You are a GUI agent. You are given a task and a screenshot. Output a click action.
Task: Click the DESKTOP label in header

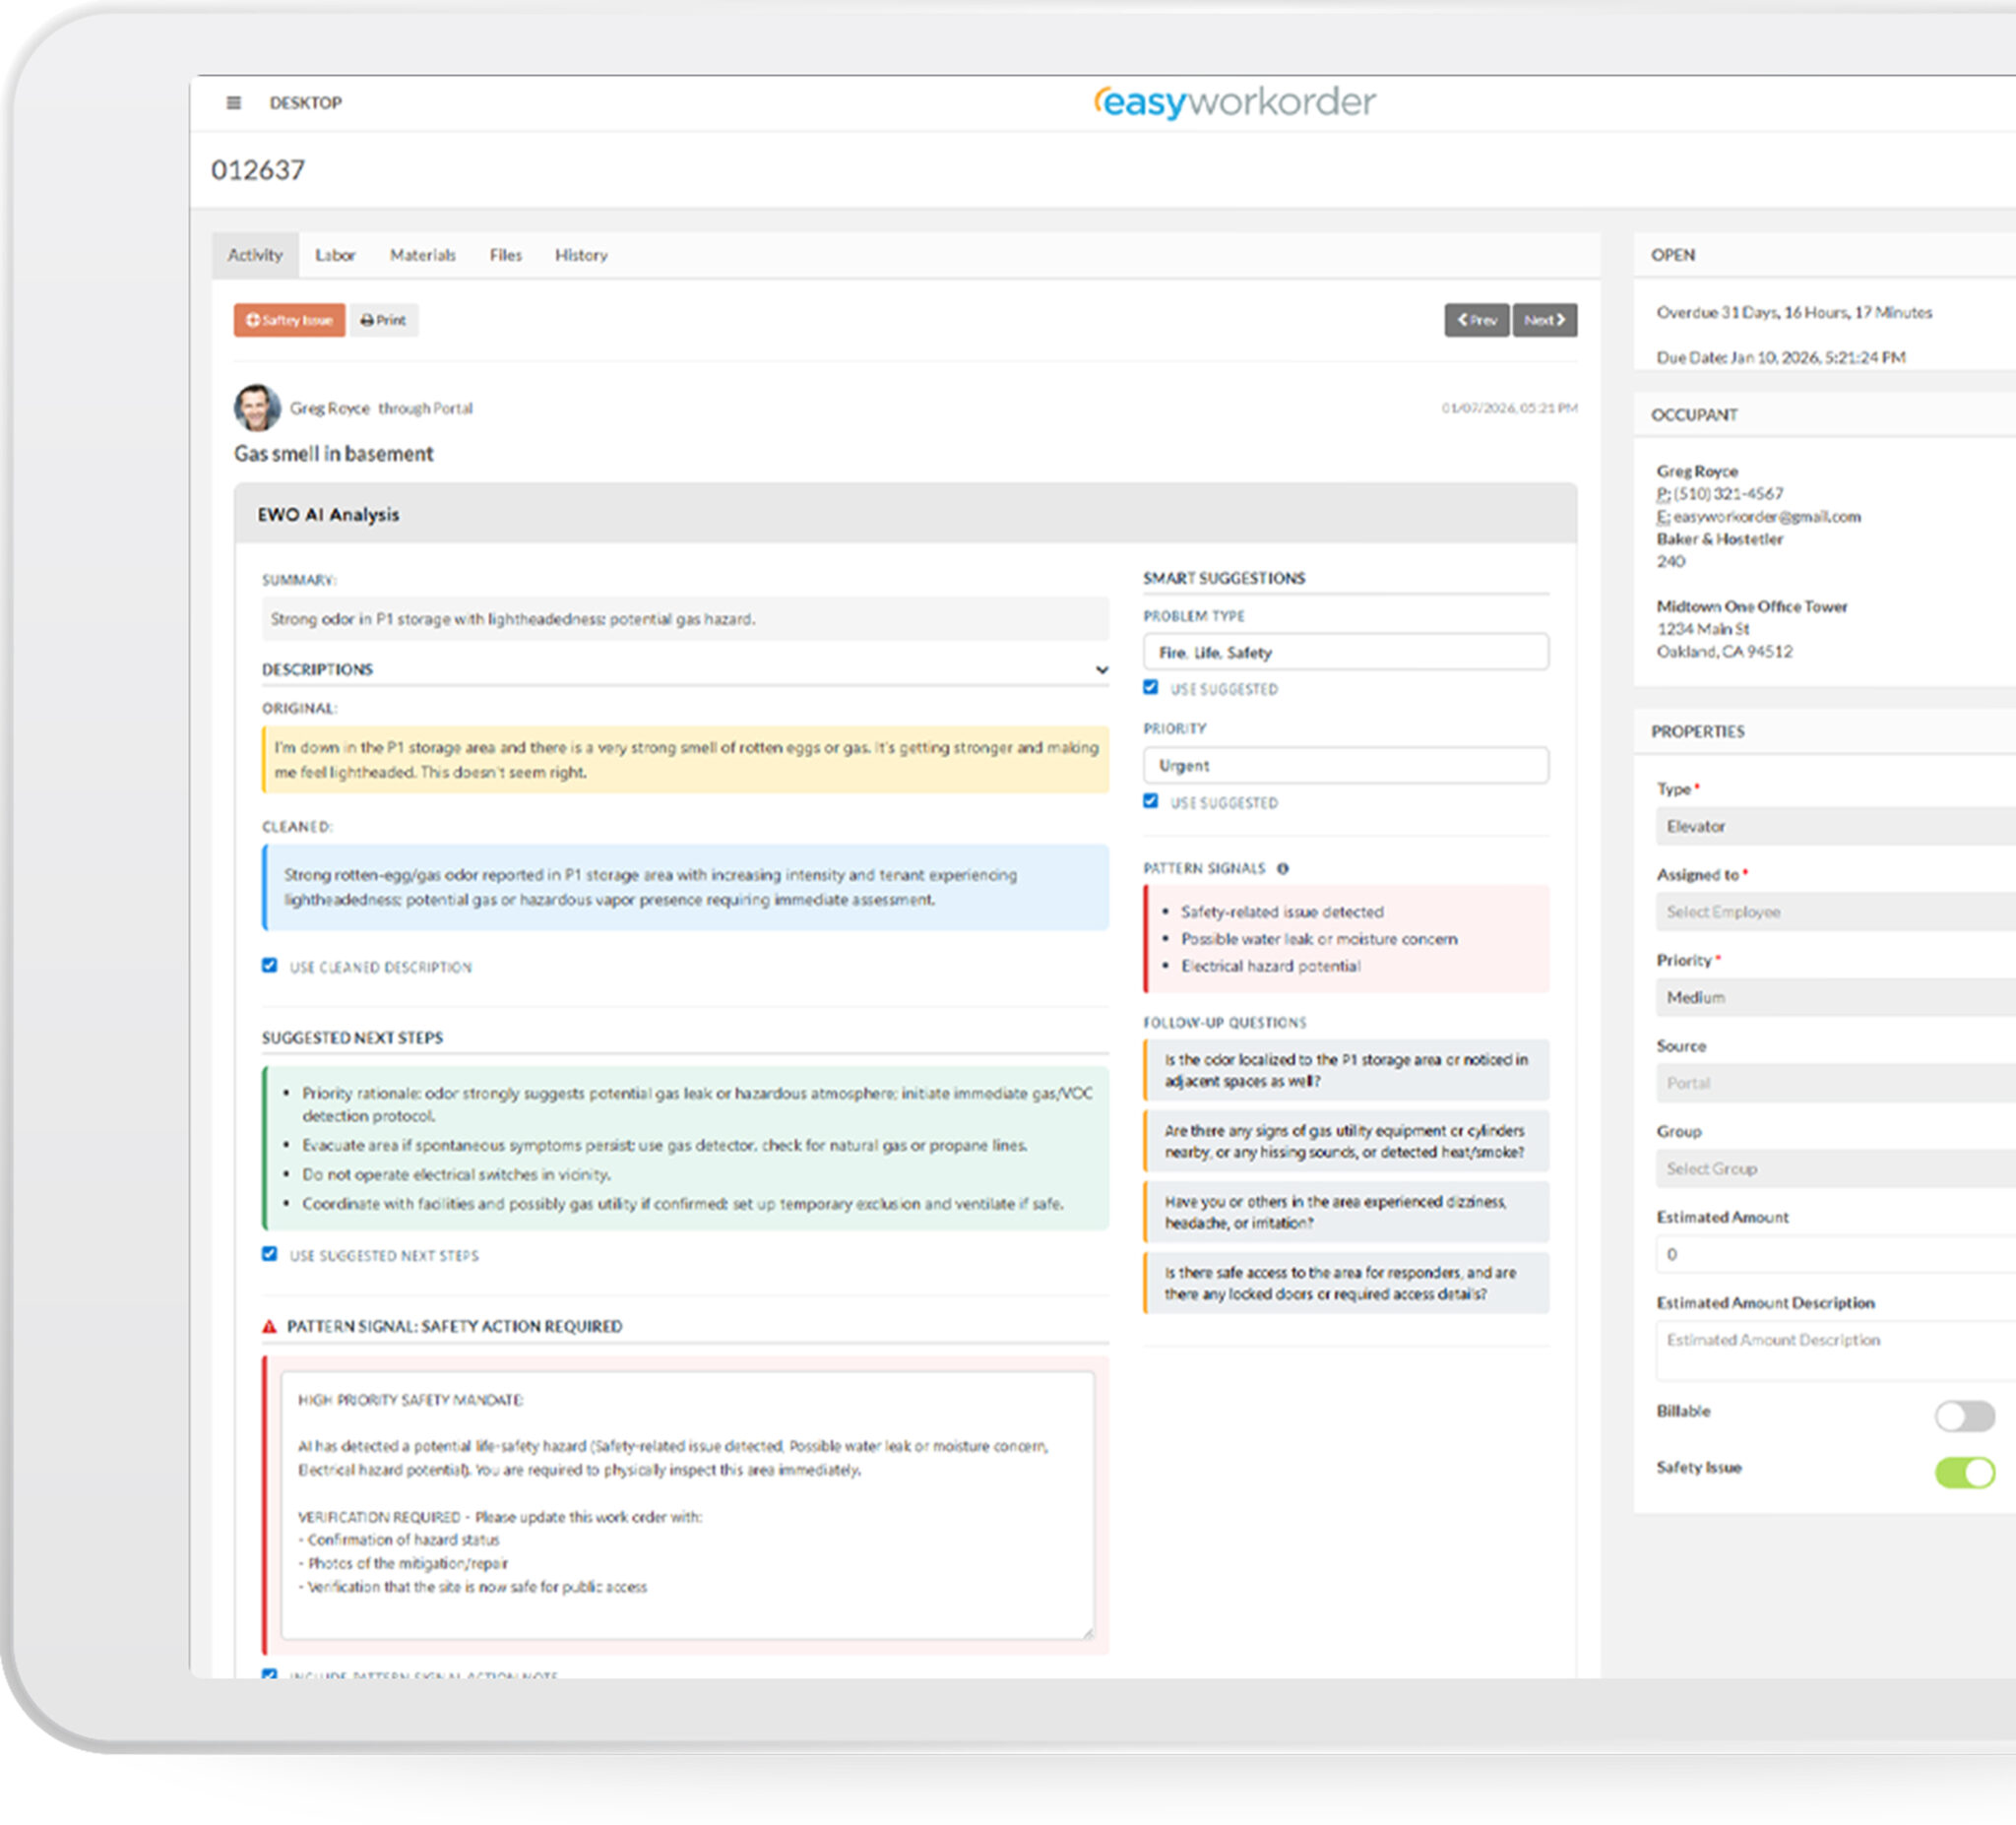(x=306, y=103)
